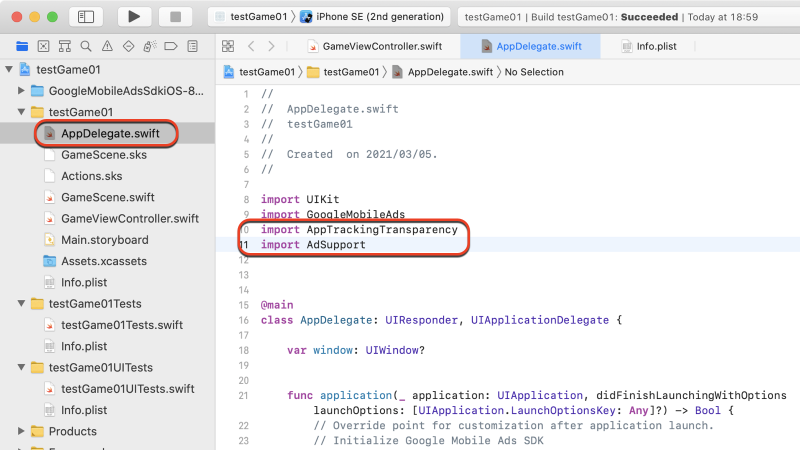
Task: Click the red close window button
Action: tap(17, 17)
